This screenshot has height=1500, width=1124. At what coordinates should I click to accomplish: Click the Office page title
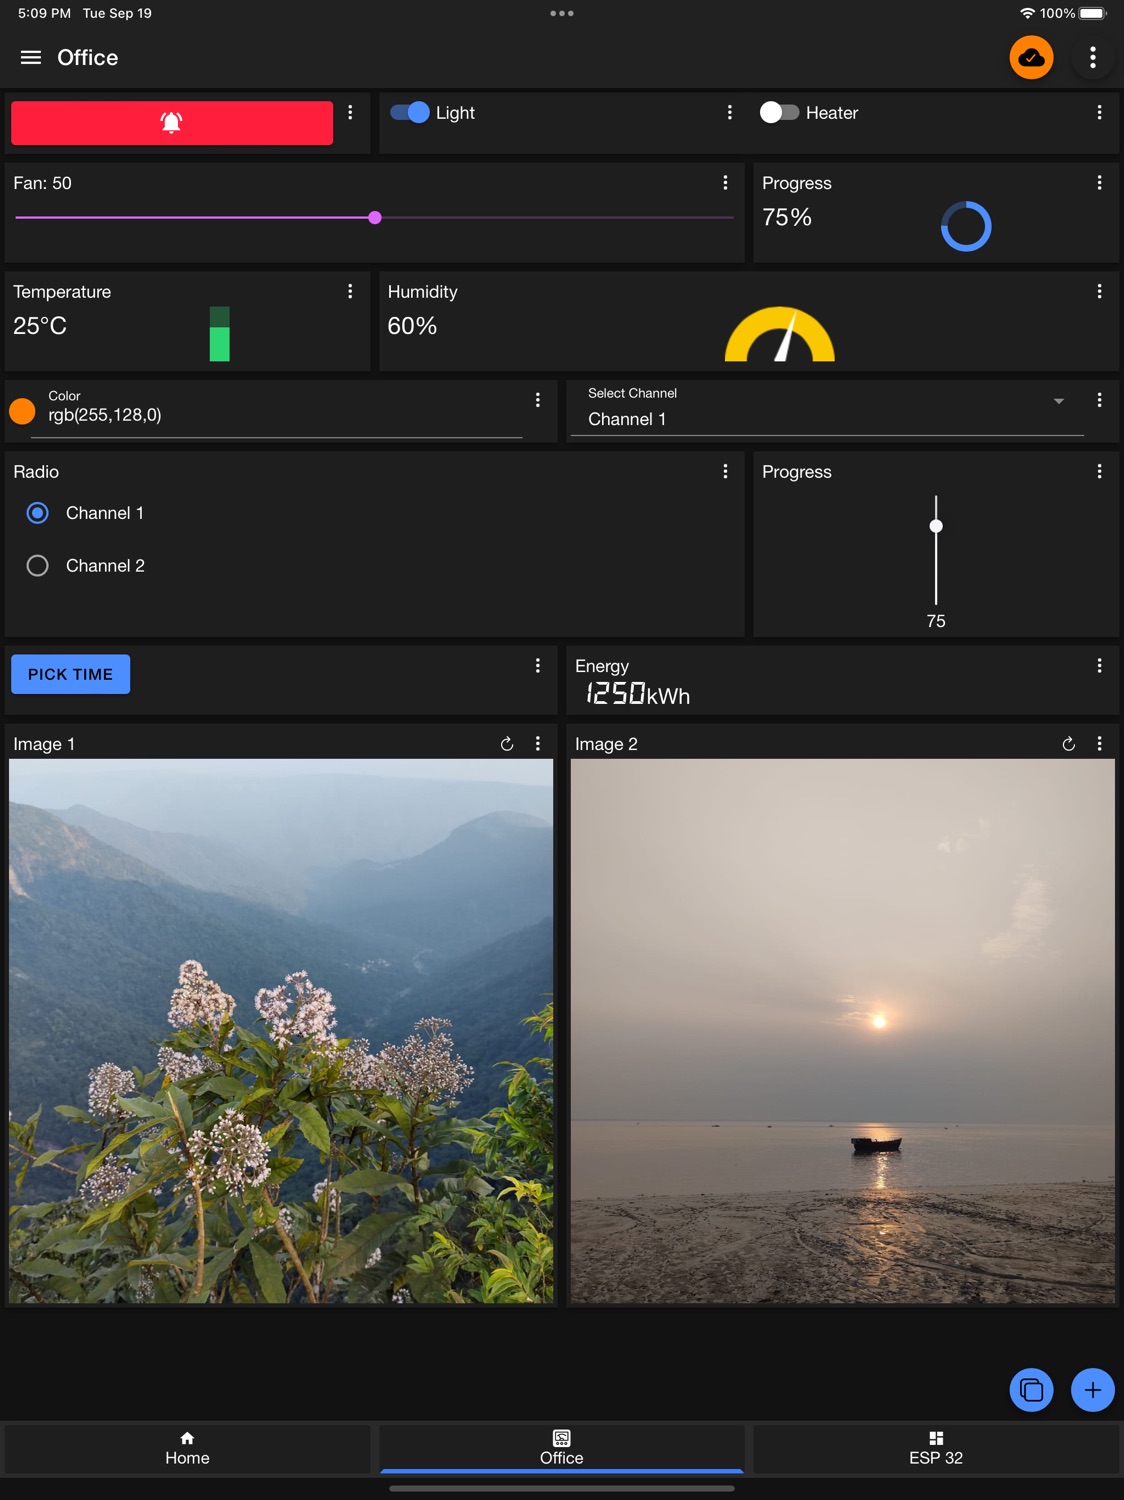tap(88, 57)
